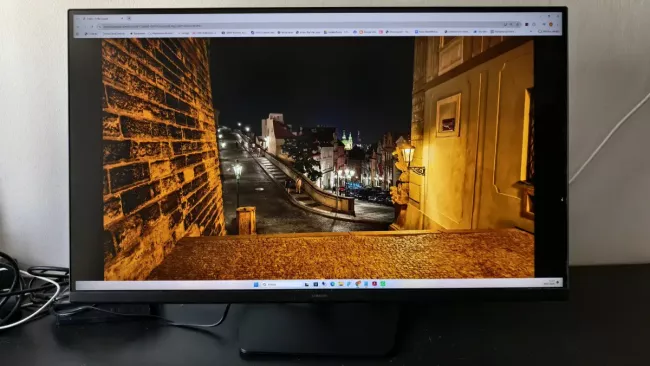Screen dimensions: 650x366
Task: Launch Microsoft Edge from the taskbar
Action: 332,284
